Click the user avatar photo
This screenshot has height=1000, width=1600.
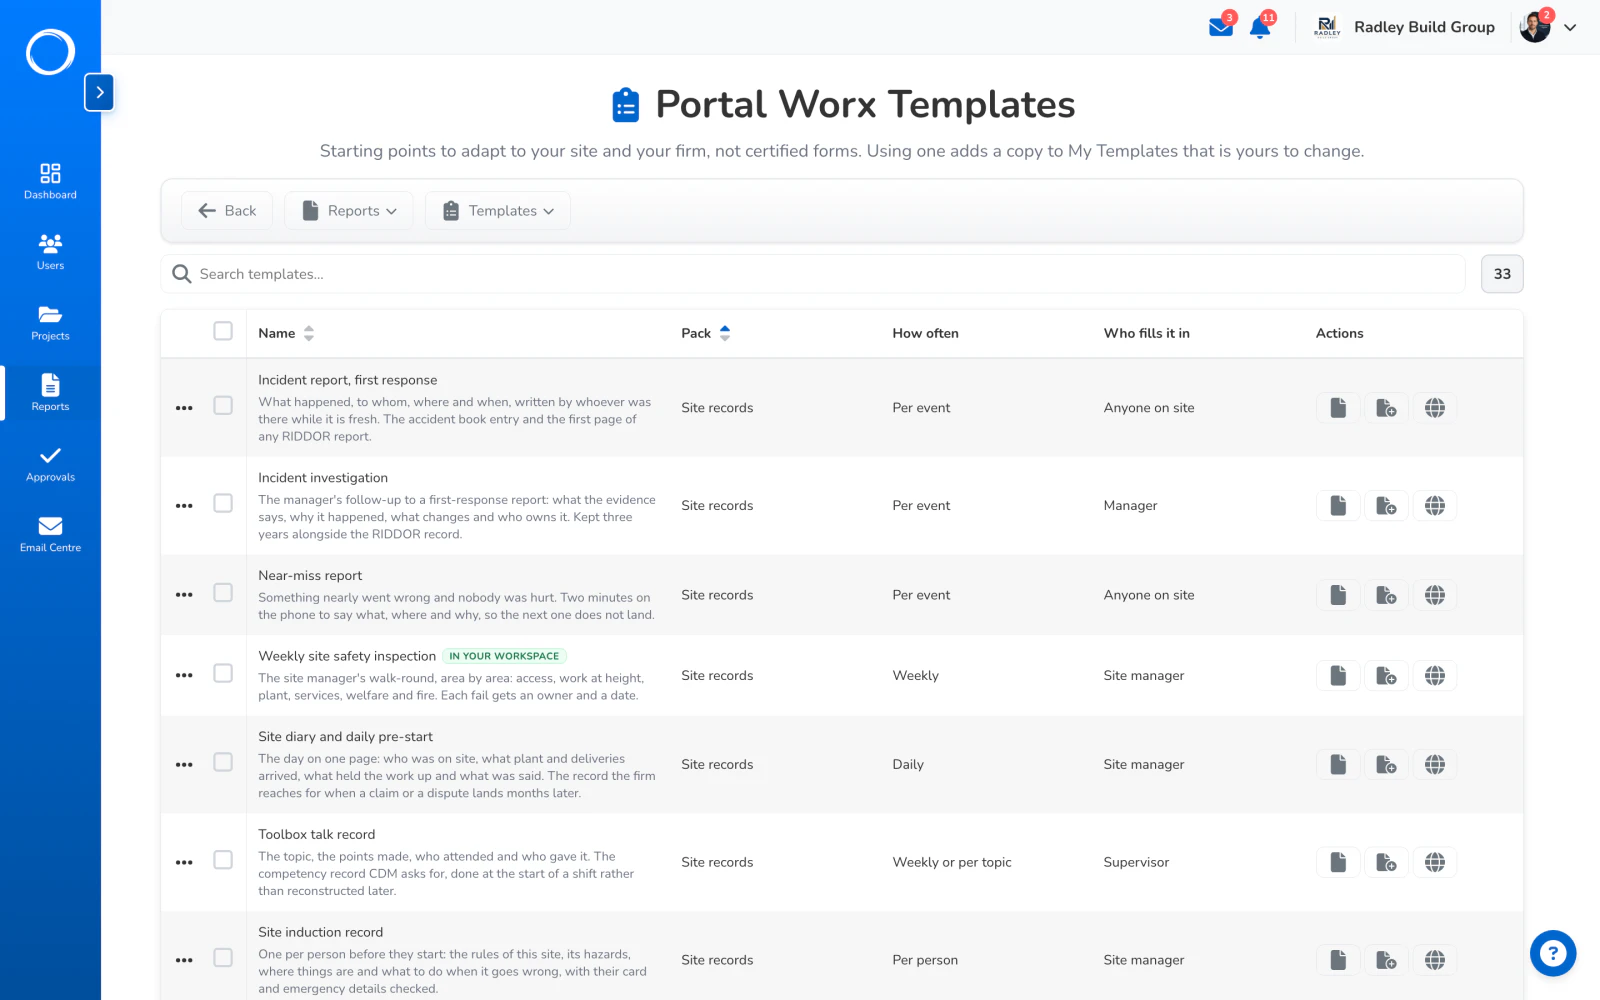1535,28
